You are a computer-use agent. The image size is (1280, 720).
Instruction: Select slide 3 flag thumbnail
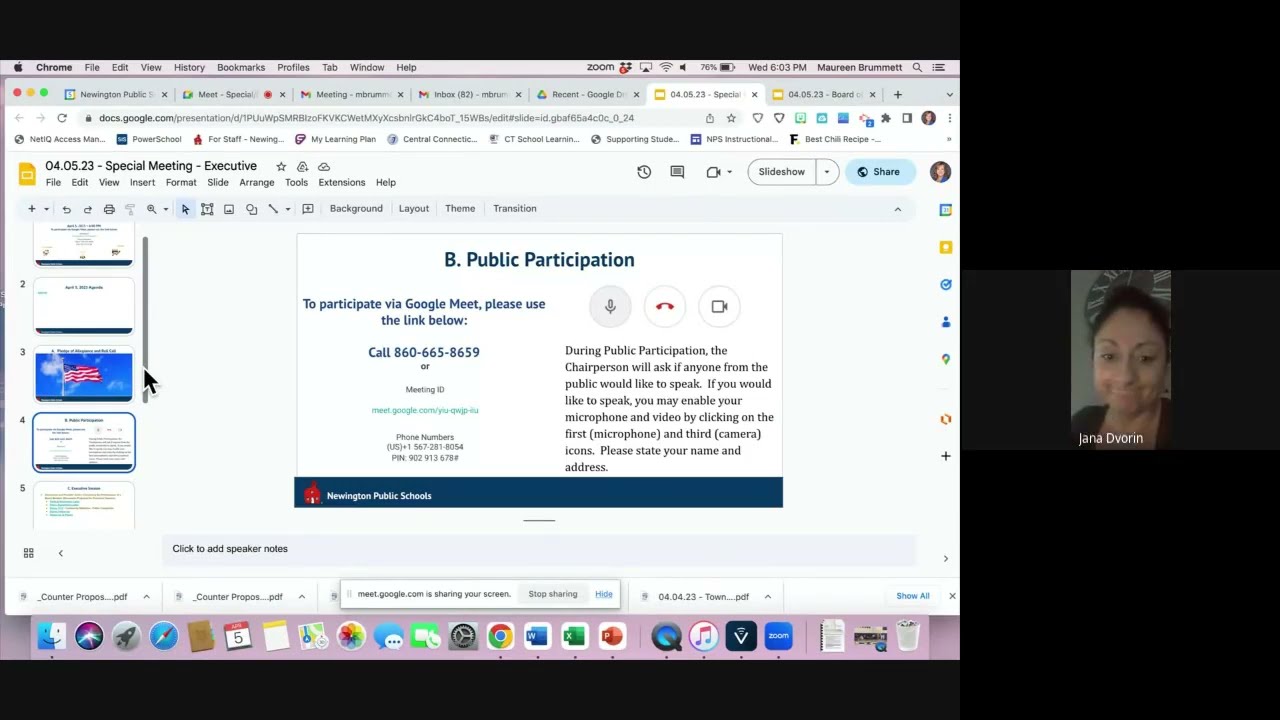click(x=84, y=374)
